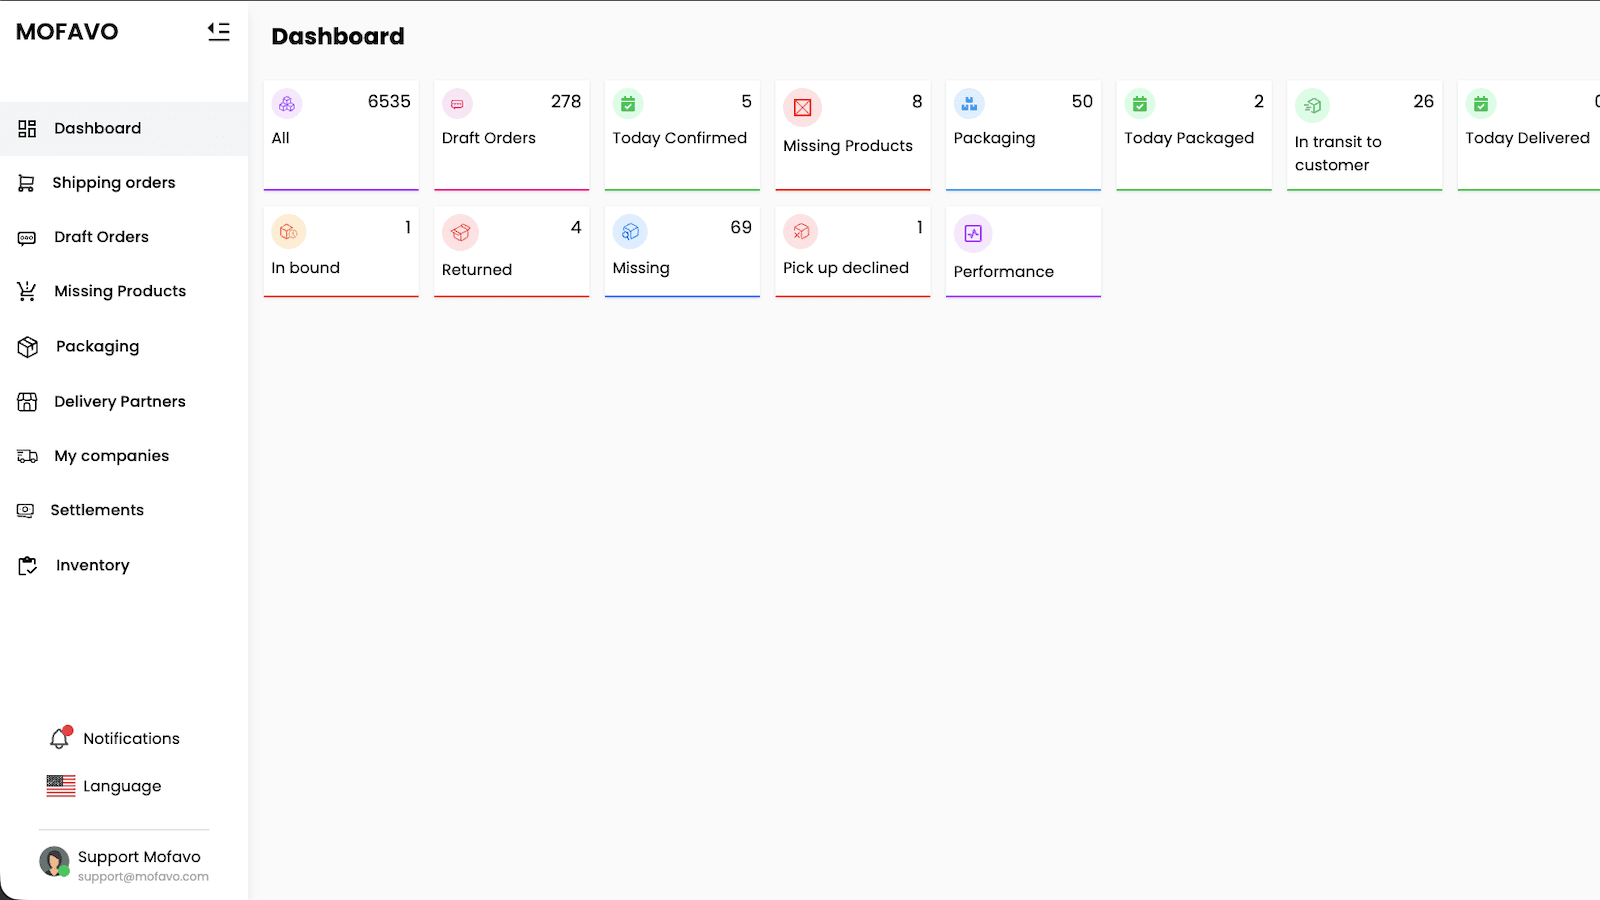Click the 278 count on Draft Orders card

tap(566, 101)
